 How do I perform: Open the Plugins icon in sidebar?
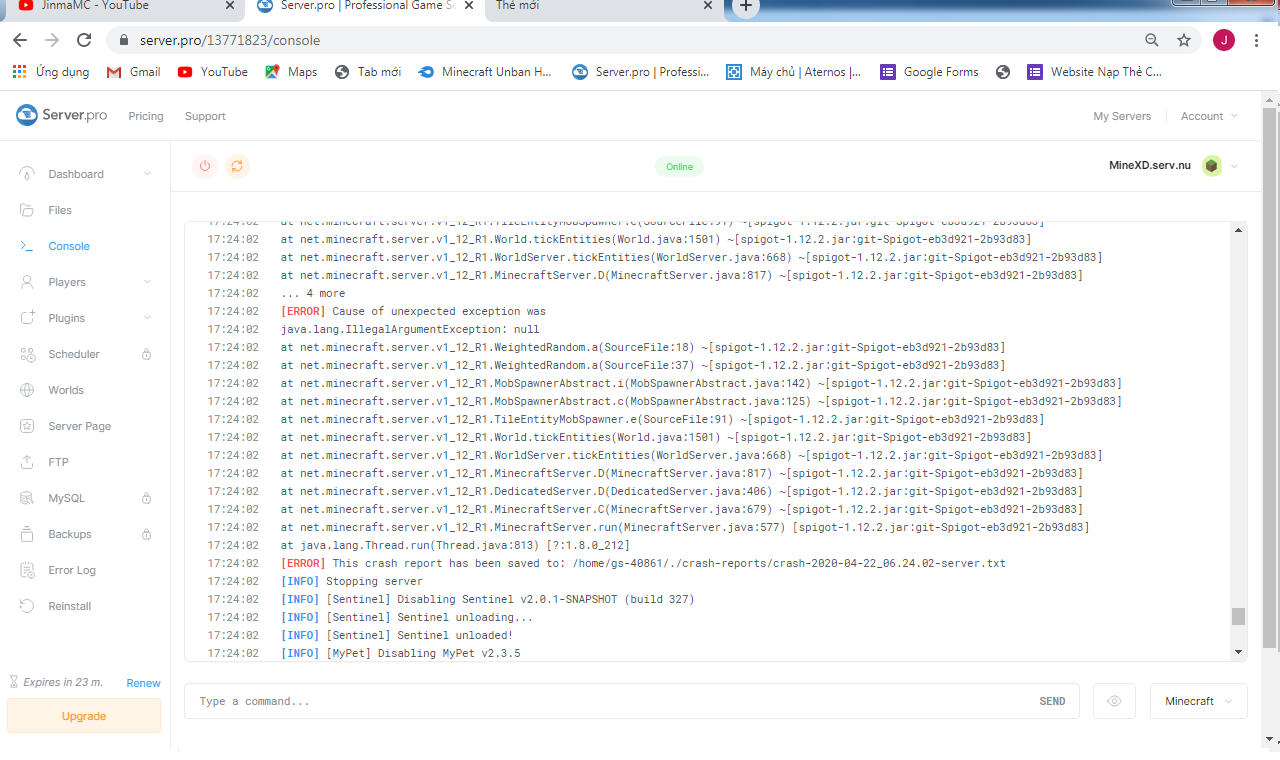tap(28, 318)
